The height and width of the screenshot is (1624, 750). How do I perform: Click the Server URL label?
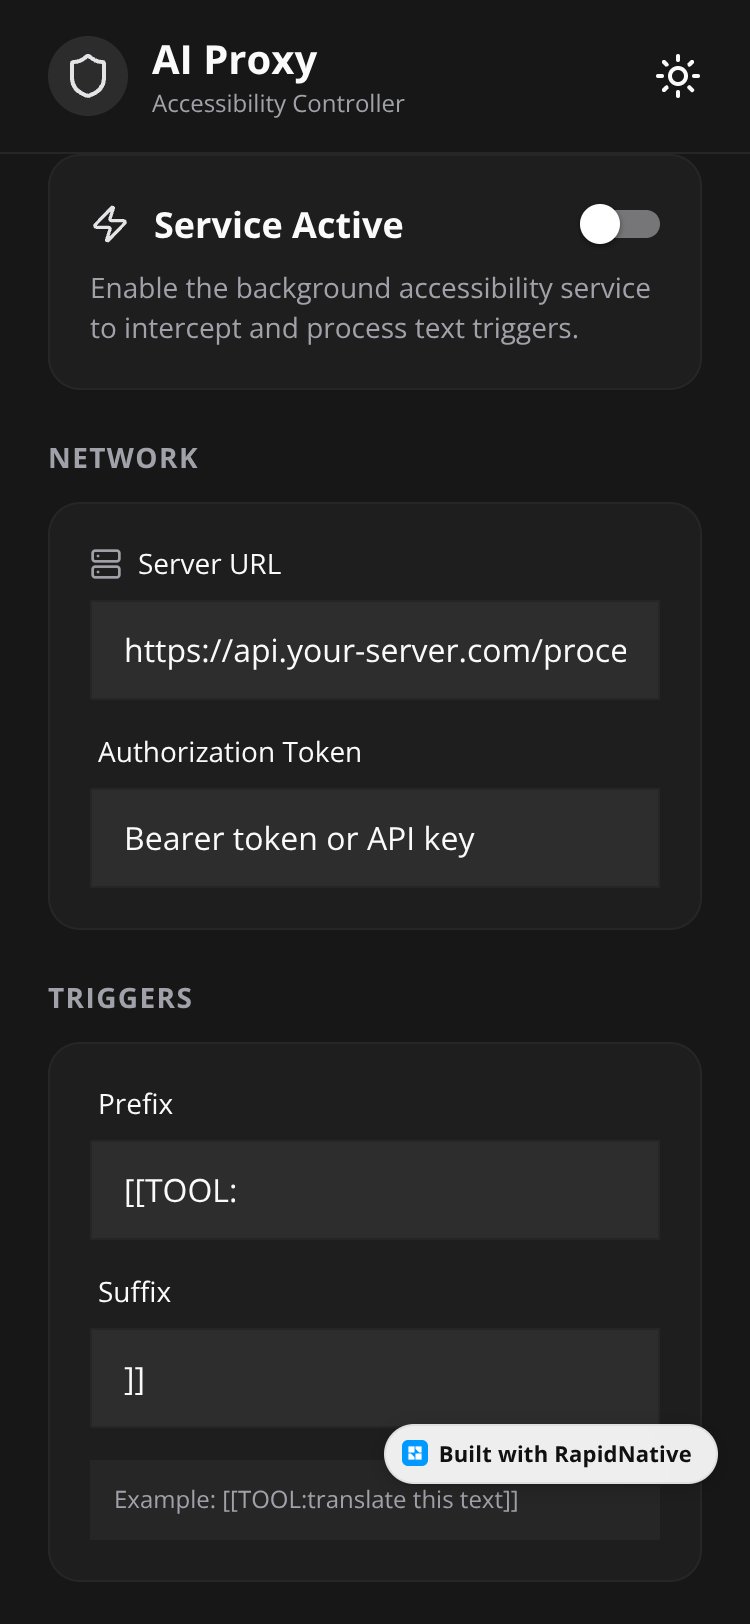pos(209,564)
